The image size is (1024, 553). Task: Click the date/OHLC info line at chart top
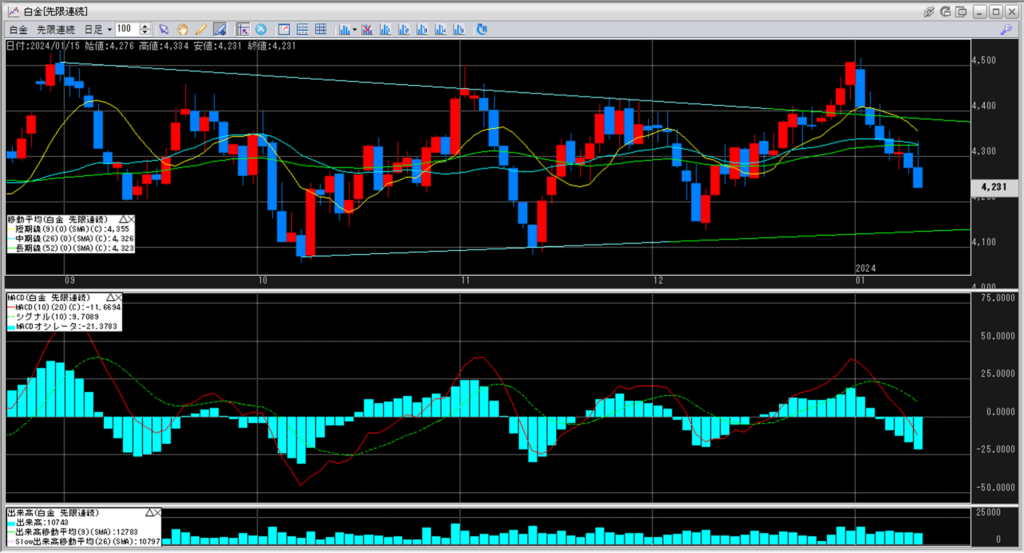click(x=152, y=46)
